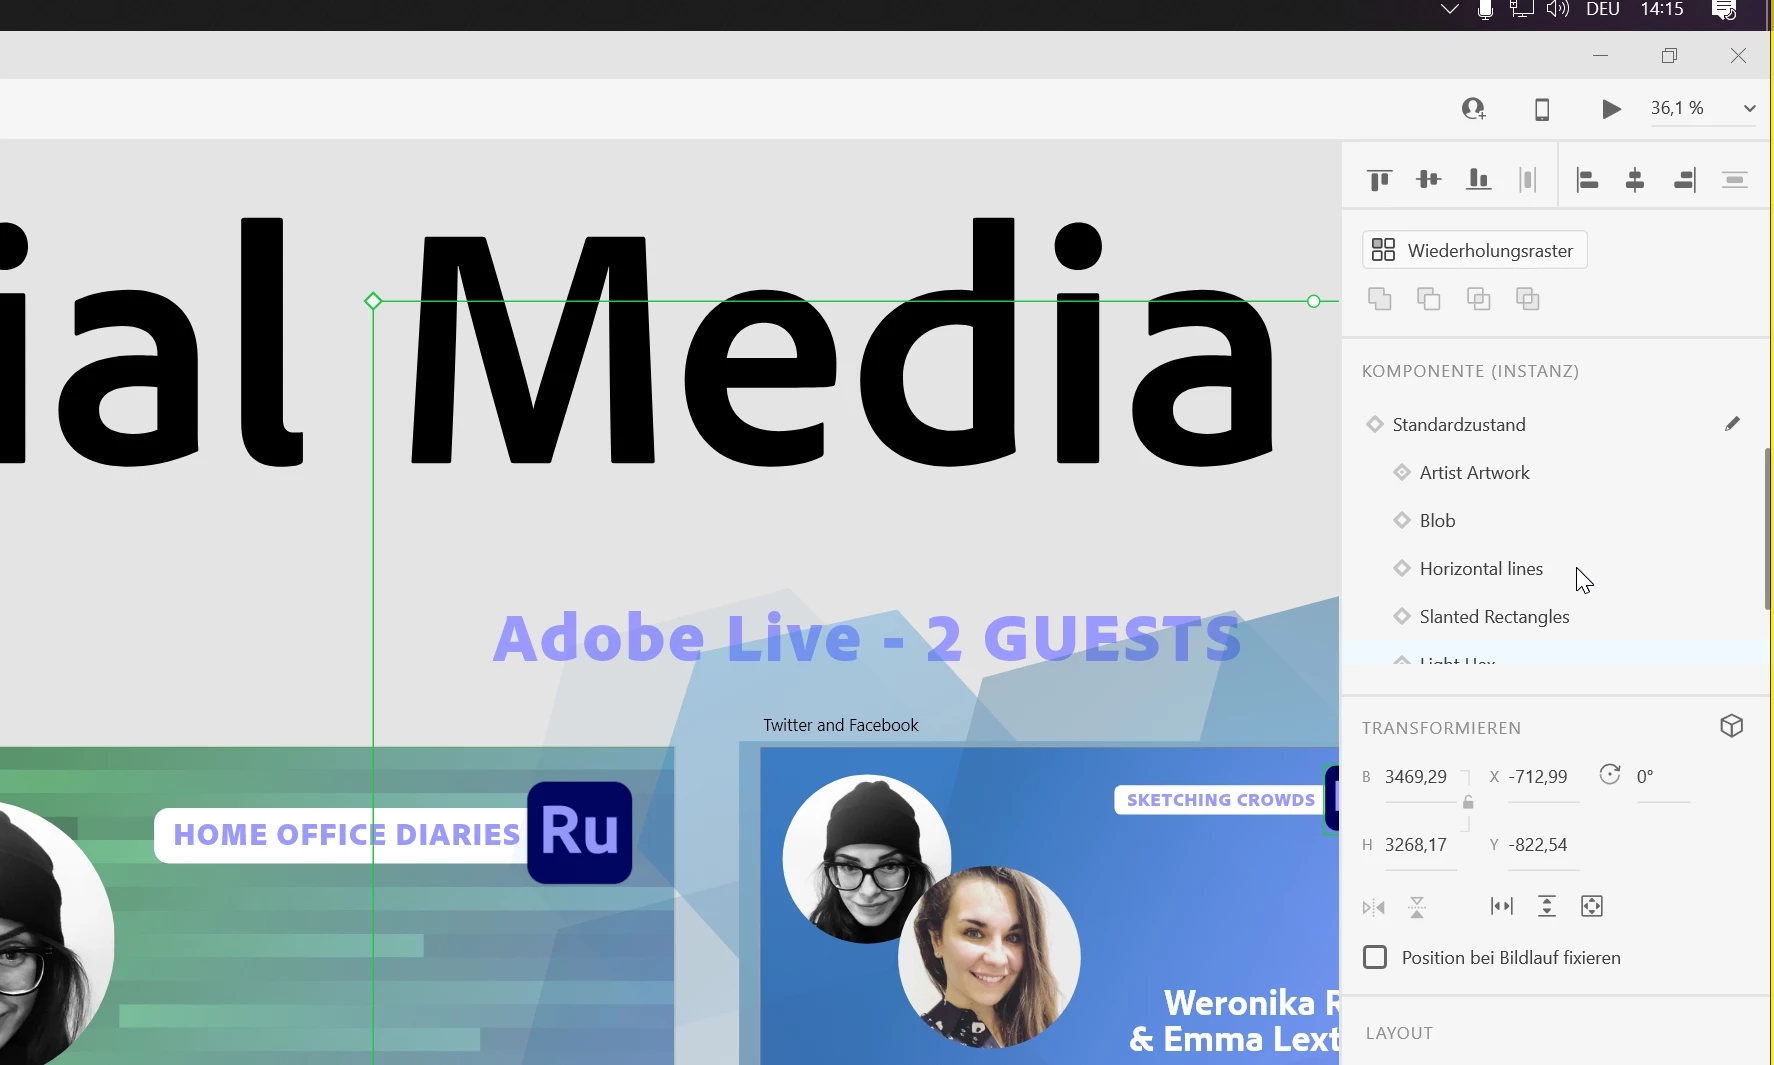Click the property panel vertical scrollbar
The image size is (1774, 1065).
(1768, 528)
